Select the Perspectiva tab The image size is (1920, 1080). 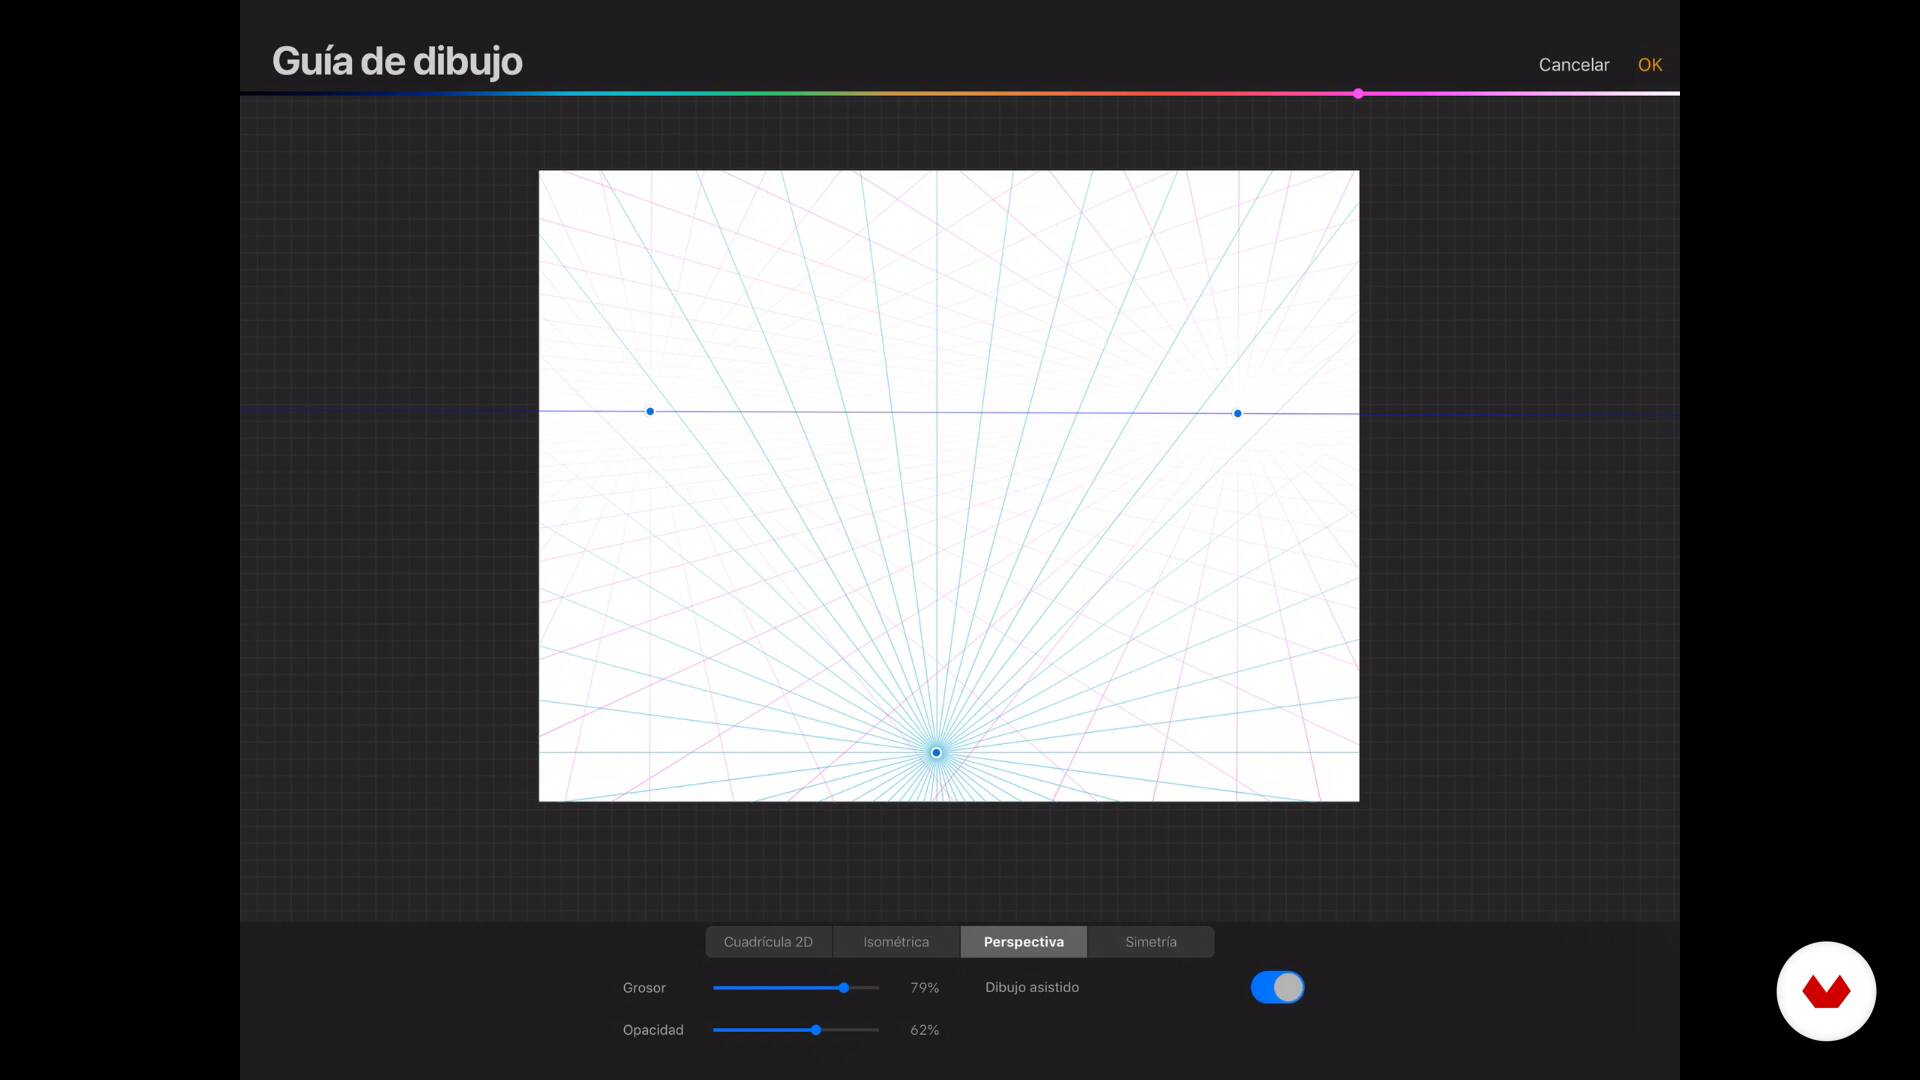tap(1023, 942)
